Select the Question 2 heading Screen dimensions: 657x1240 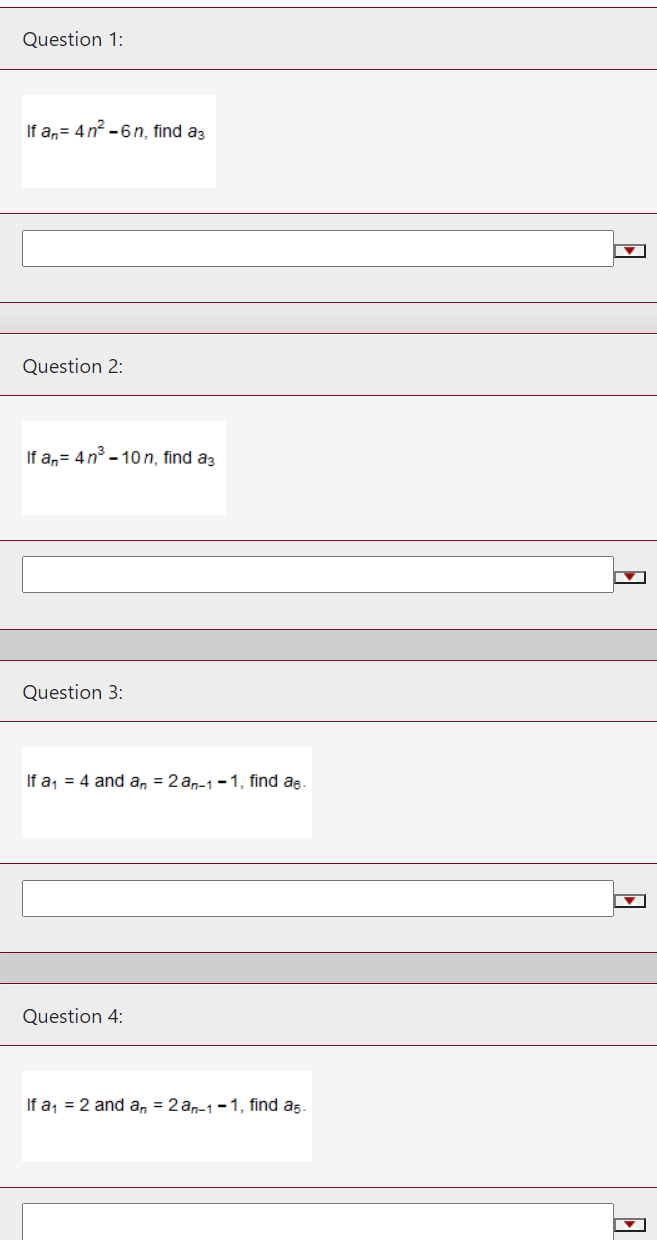point(72,366)
